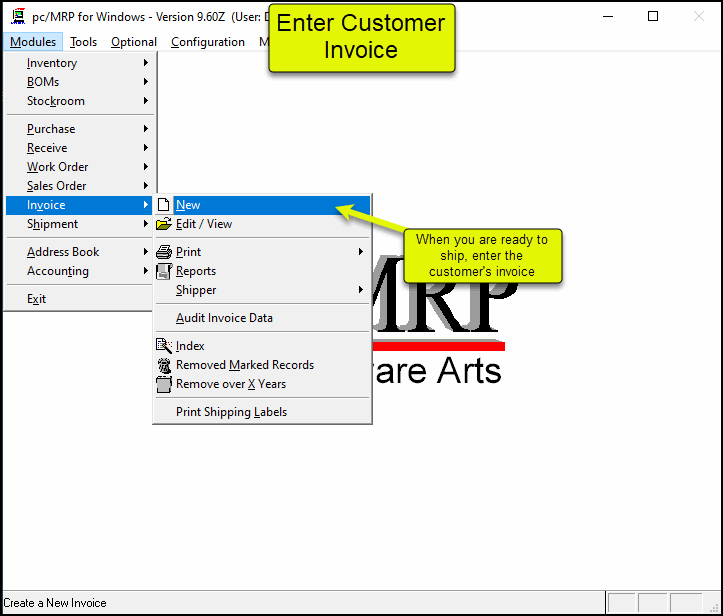Expand the BOMs submenu arrow
The width and height of the screenshot is (723, 616).
click(146, 82)
